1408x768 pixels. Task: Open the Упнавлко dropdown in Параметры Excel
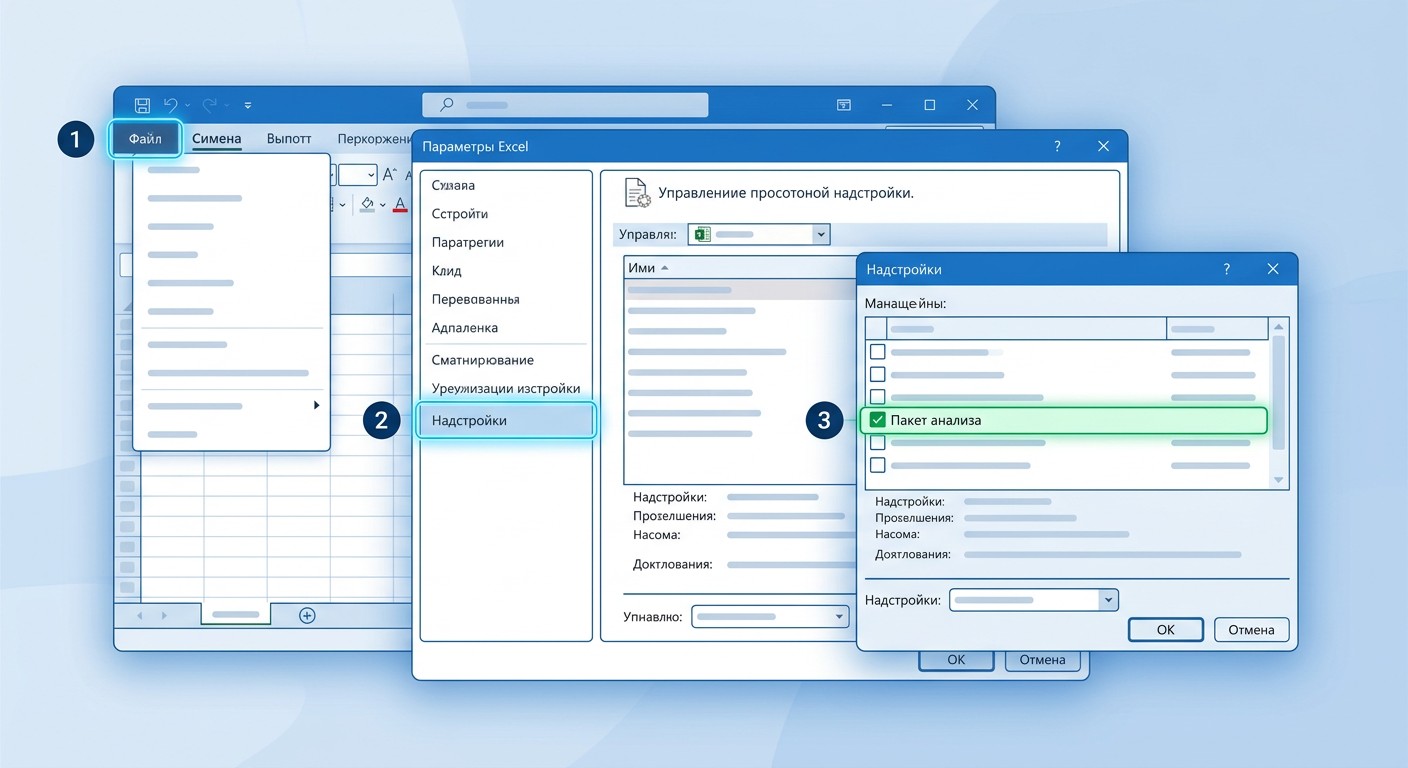[x=840, y=617]
